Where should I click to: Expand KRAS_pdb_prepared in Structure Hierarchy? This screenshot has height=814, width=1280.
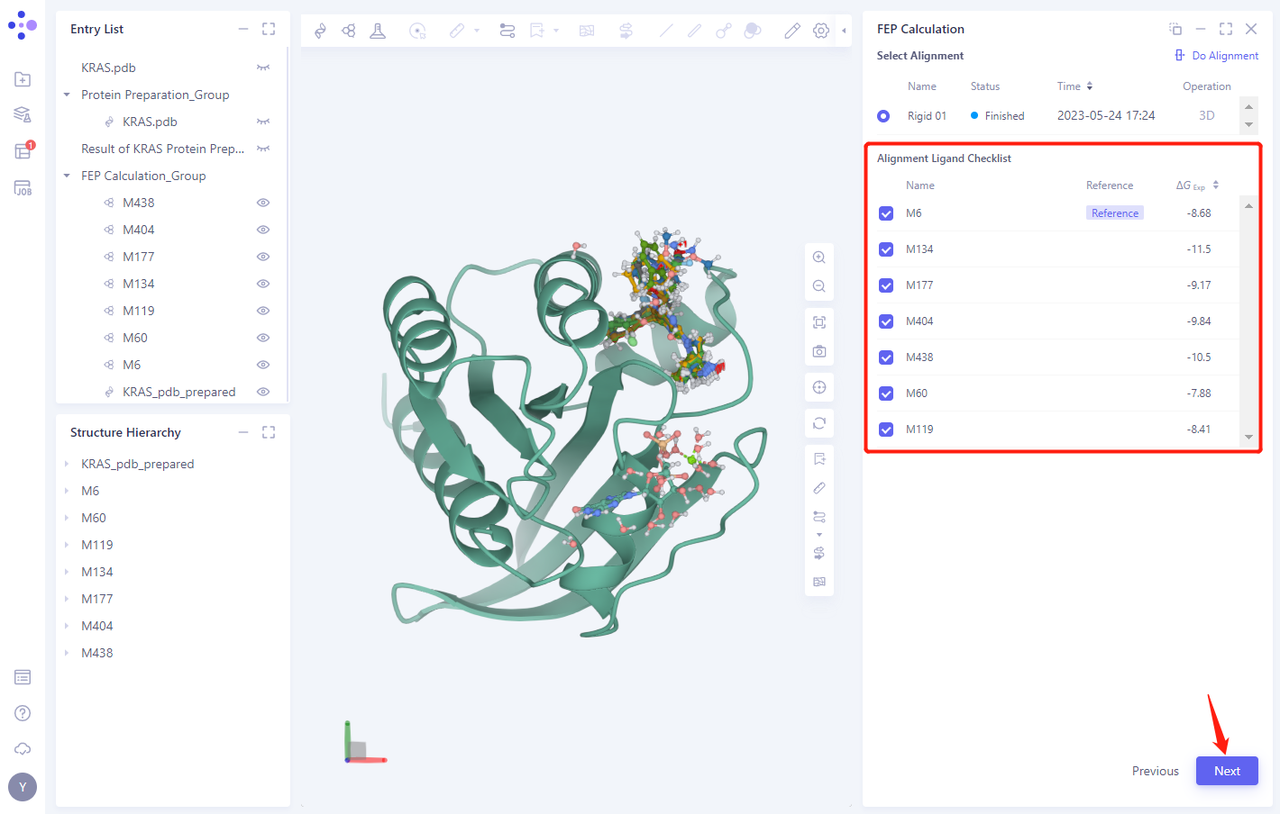tap(67, 464)
